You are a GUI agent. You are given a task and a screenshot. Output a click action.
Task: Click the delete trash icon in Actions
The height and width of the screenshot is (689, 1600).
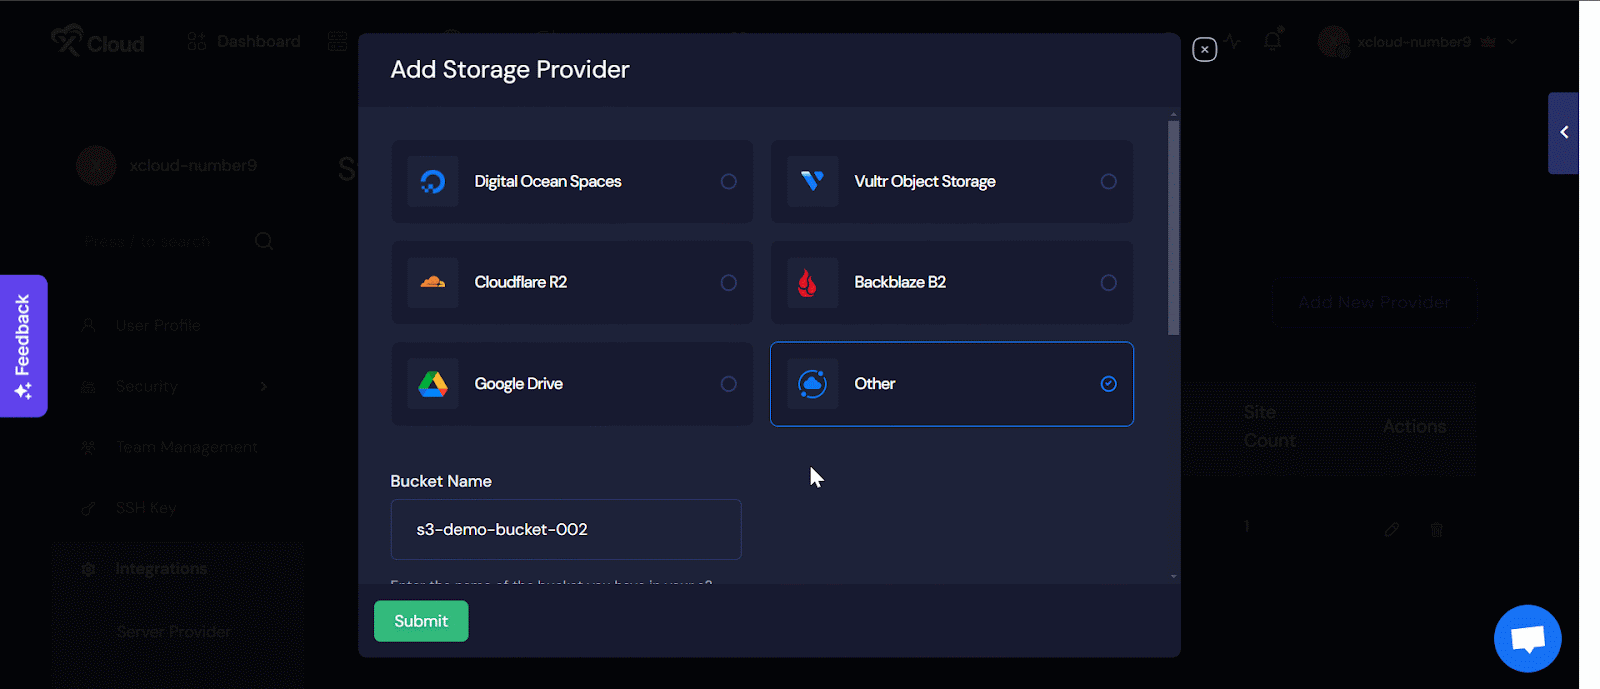coord(1437,530)
